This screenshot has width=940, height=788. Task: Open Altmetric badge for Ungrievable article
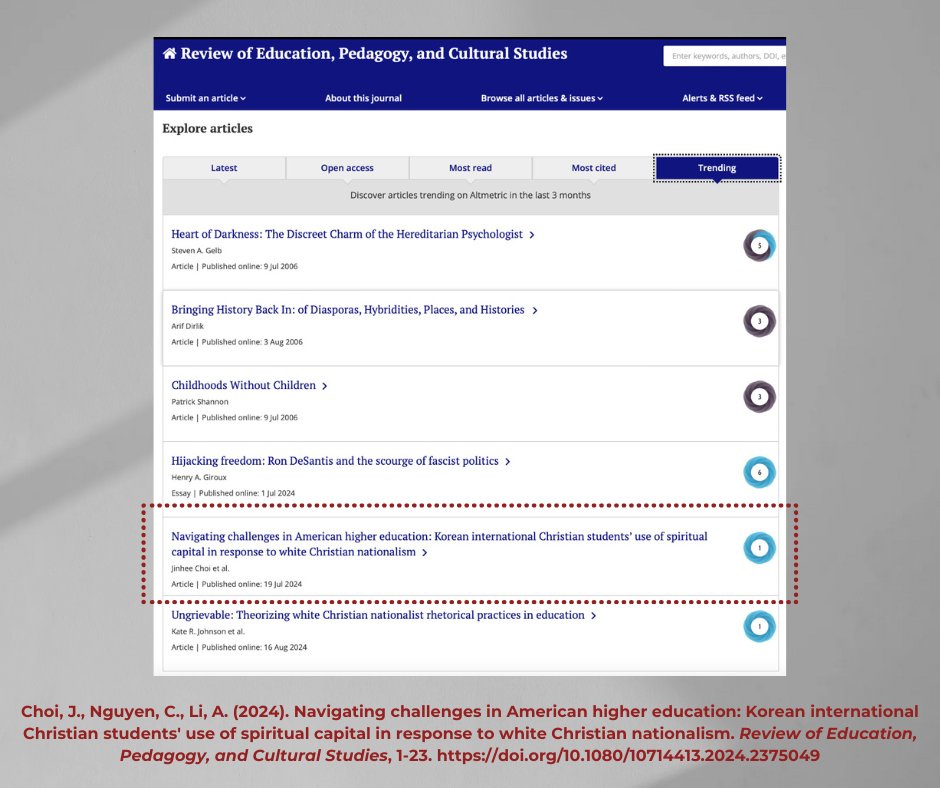760,626
